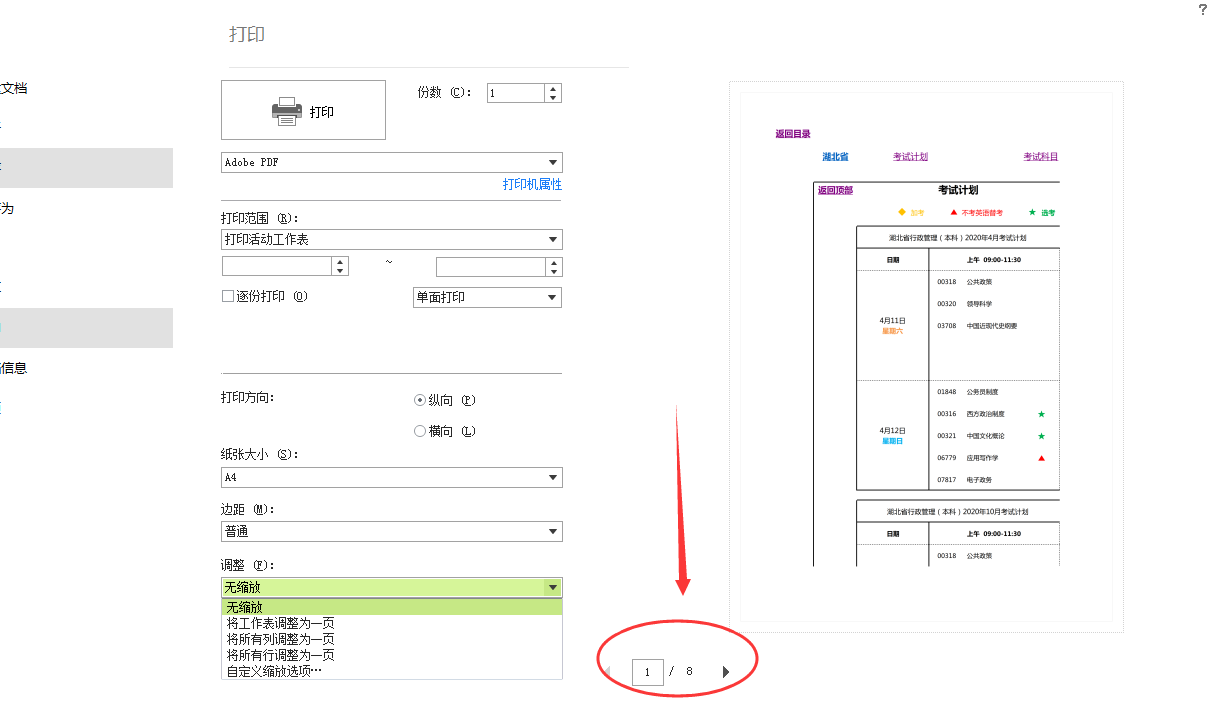Increase the 份数 copies count
The height and width of the screenshot is (706, 1227).
(x=553, y=88)
